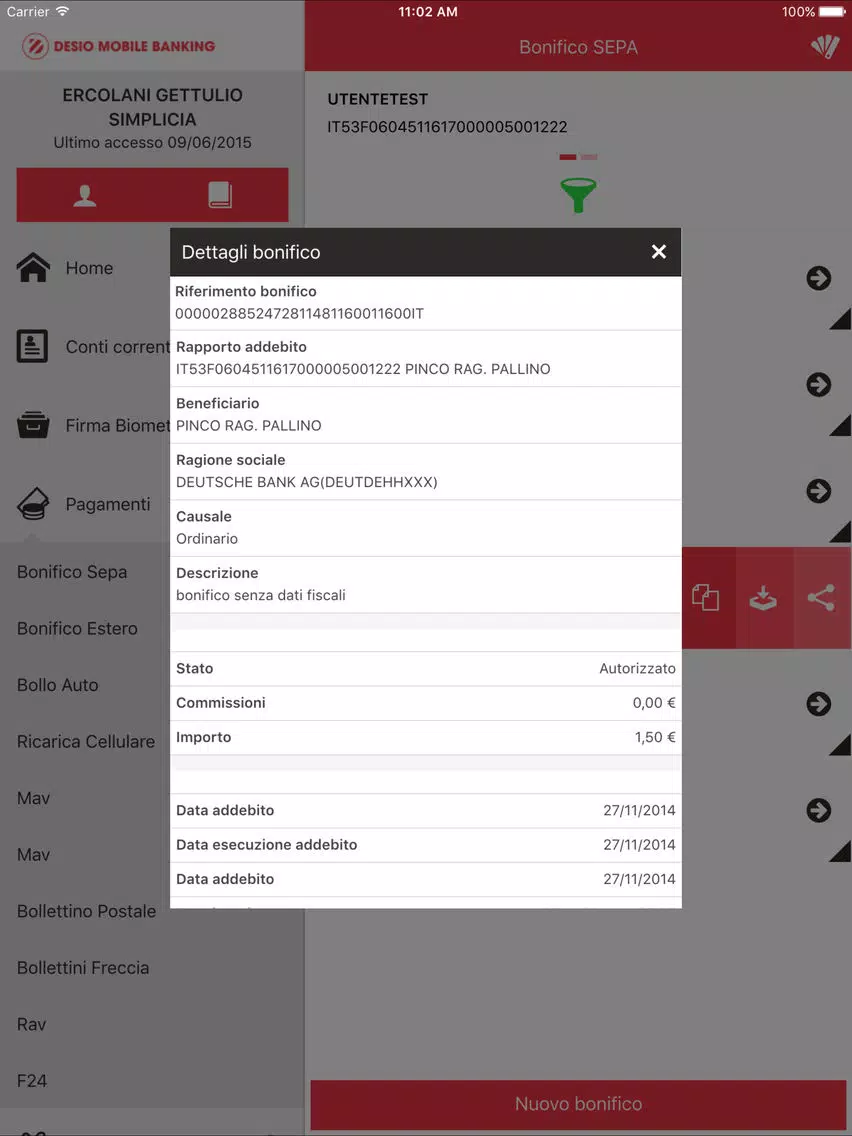Tap the Ultimo accesso 09/06/2015 text

click(152, 142)
